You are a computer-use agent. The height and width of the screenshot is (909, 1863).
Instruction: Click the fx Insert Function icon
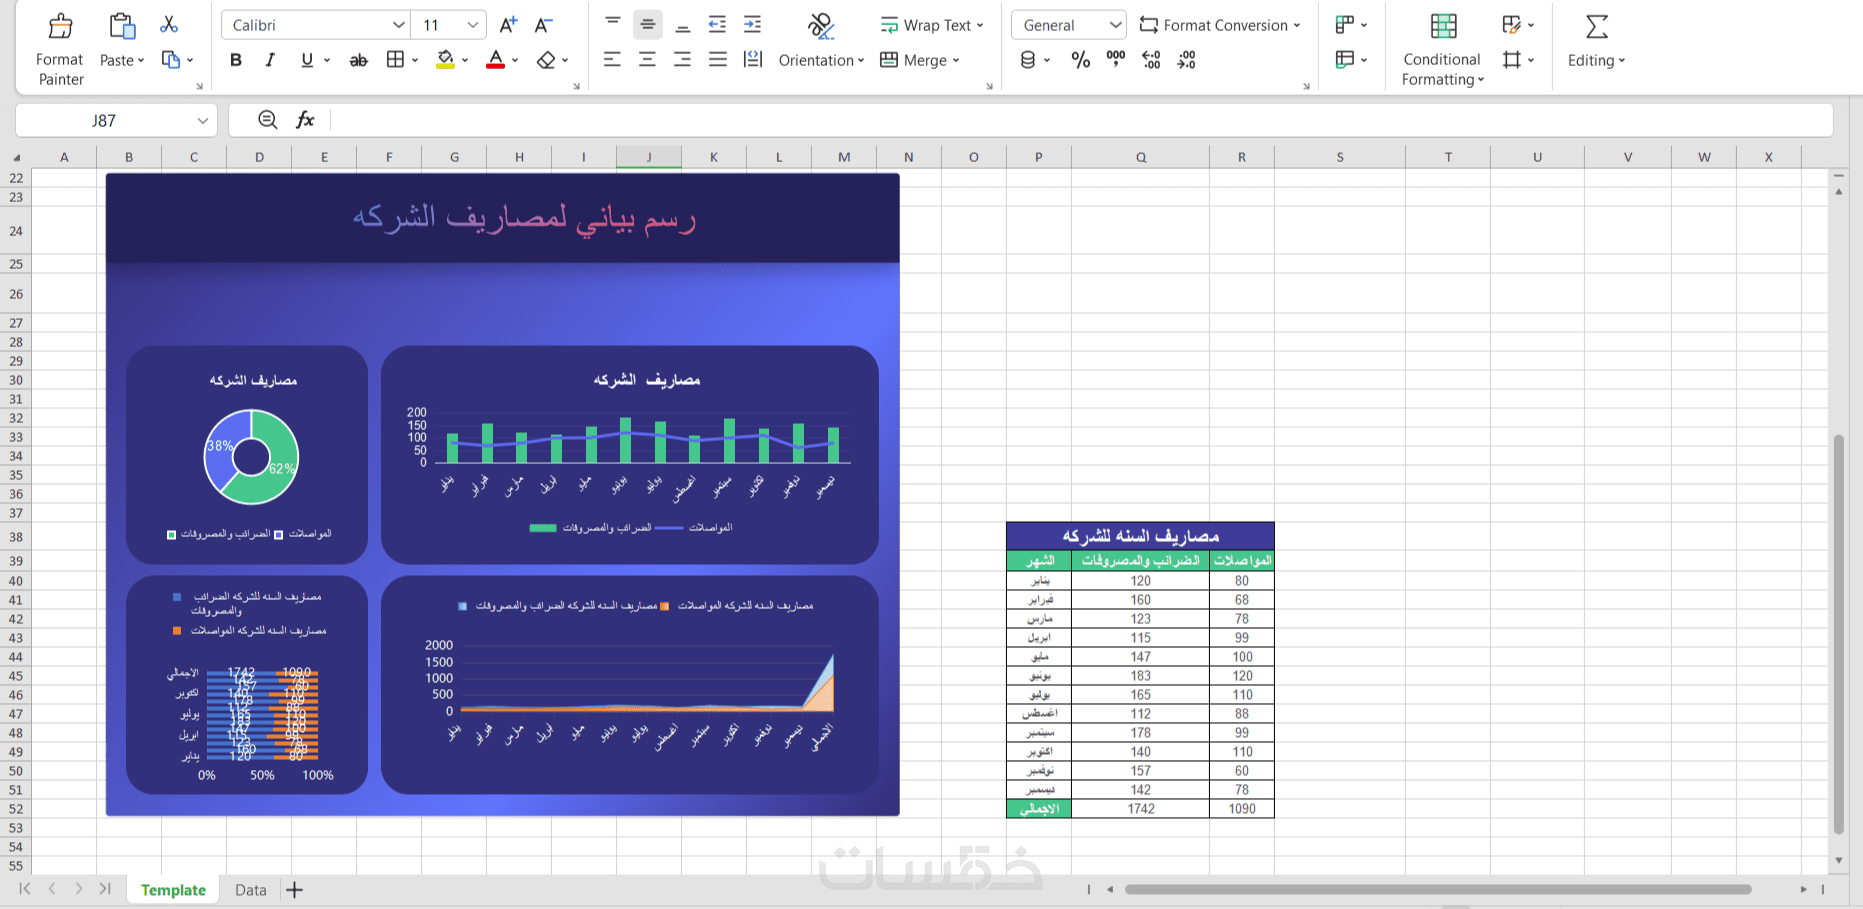point(305,120)
